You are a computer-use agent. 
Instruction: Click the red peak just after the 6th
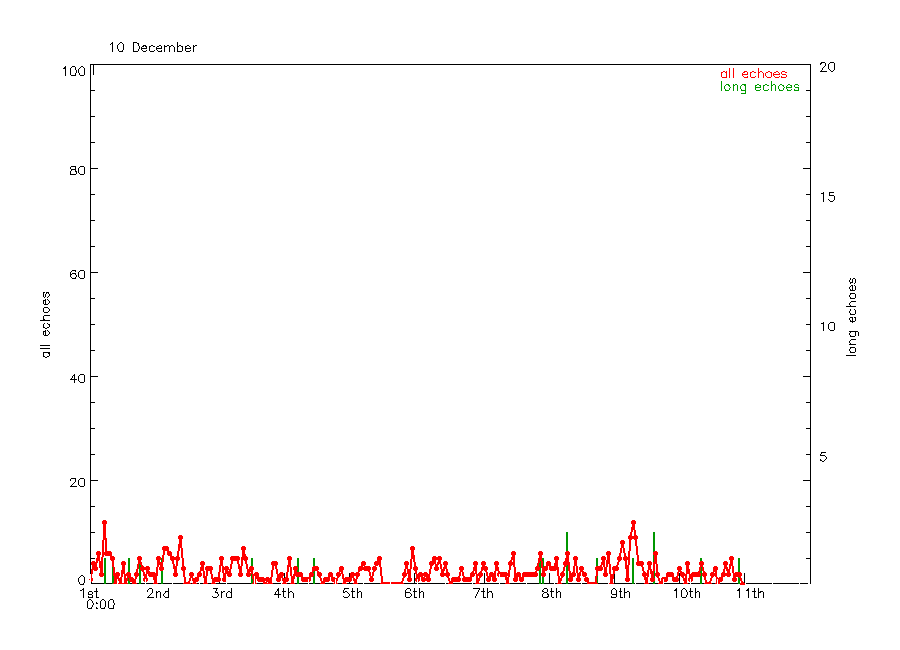[x=412, y=548]
